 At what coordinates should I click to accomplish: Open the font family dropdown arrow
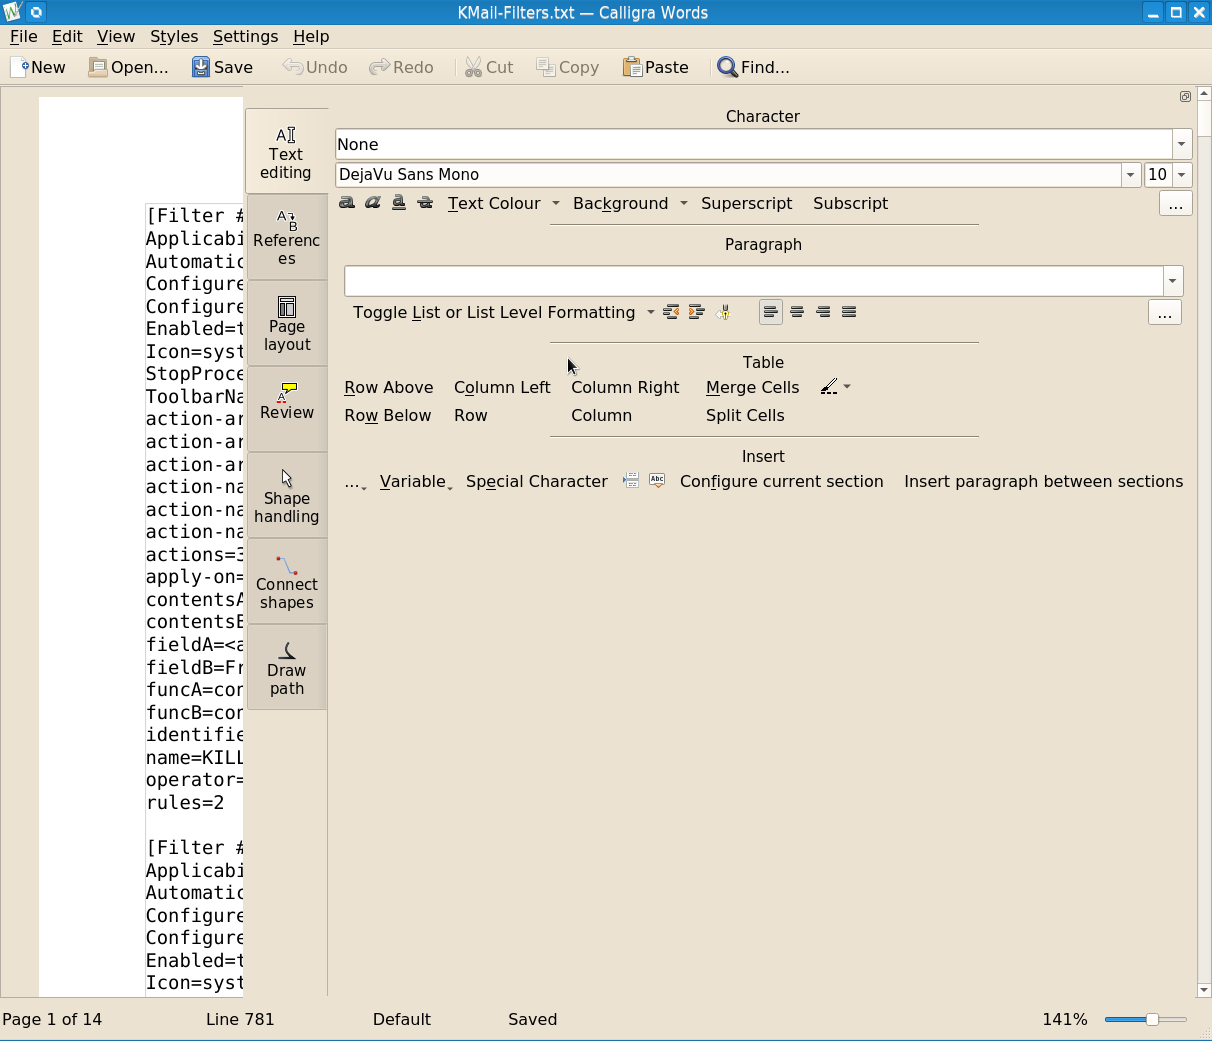pyautogui.click(x=1131, y=175)
